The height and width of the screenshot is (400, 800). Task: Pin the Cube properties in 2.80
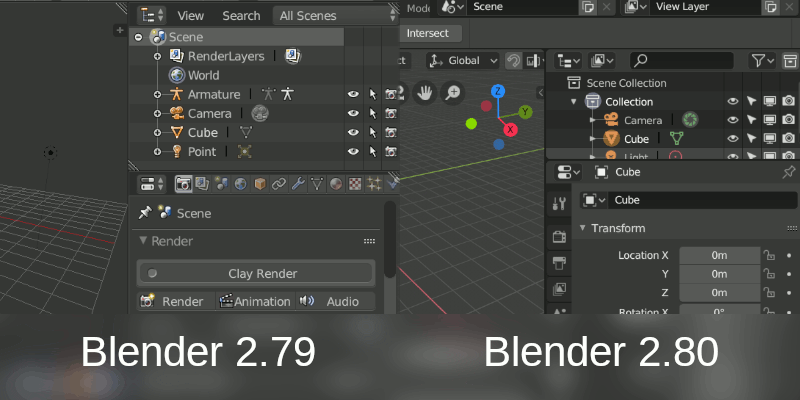[788, 172]
